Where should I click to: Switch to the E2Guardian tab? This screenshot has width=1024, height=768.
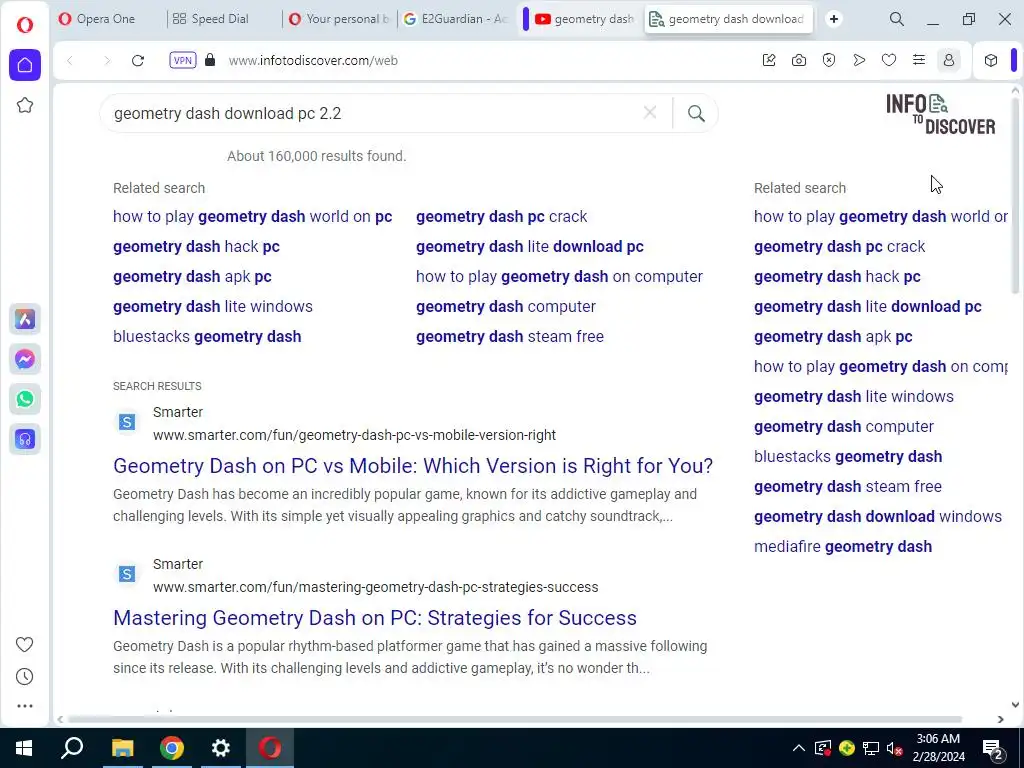pos(455,19)
